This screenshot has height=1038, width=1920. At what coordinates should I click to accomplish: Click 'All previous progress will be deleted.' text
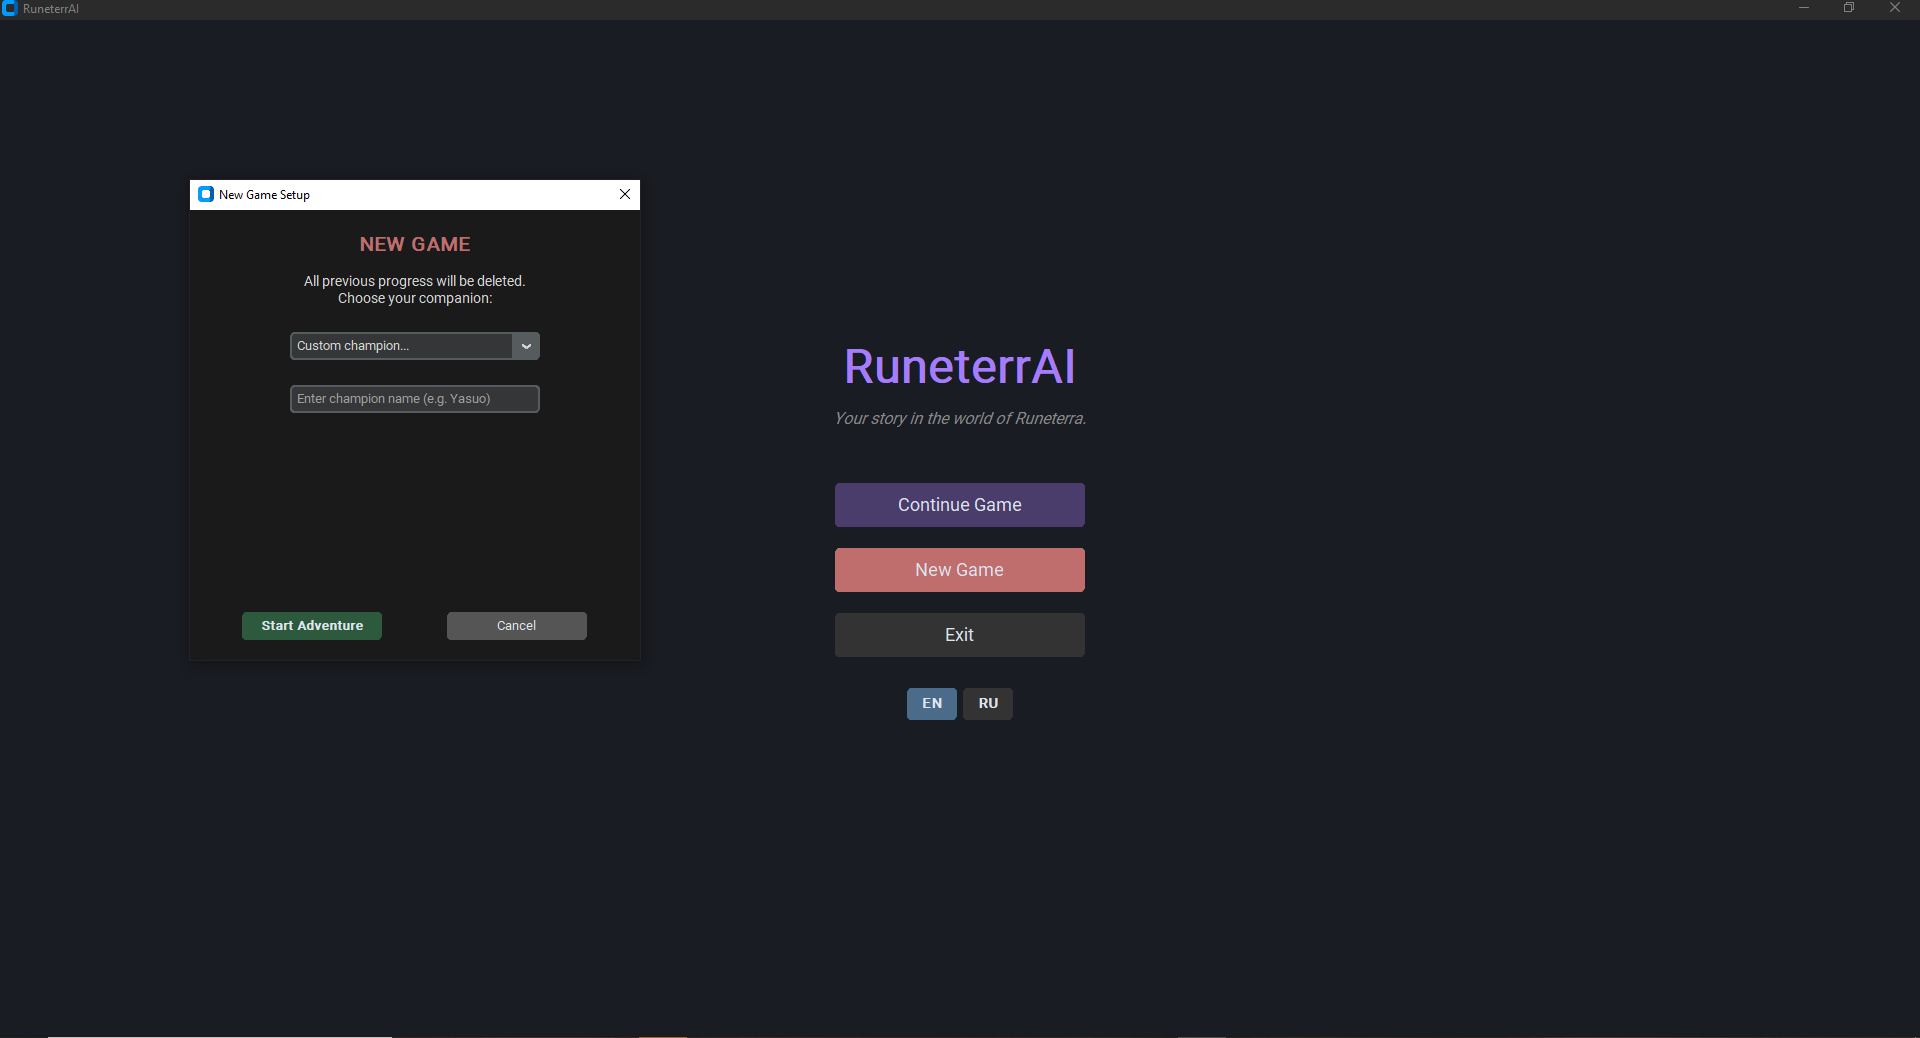point(415,281)
